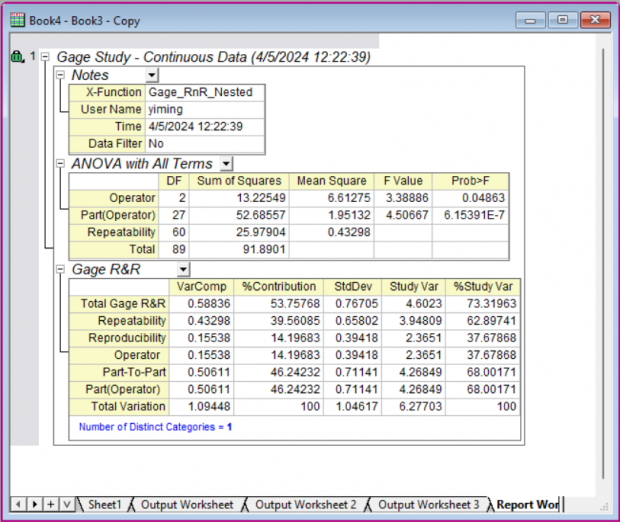Close the Book4 window

(x=595, y=20)
